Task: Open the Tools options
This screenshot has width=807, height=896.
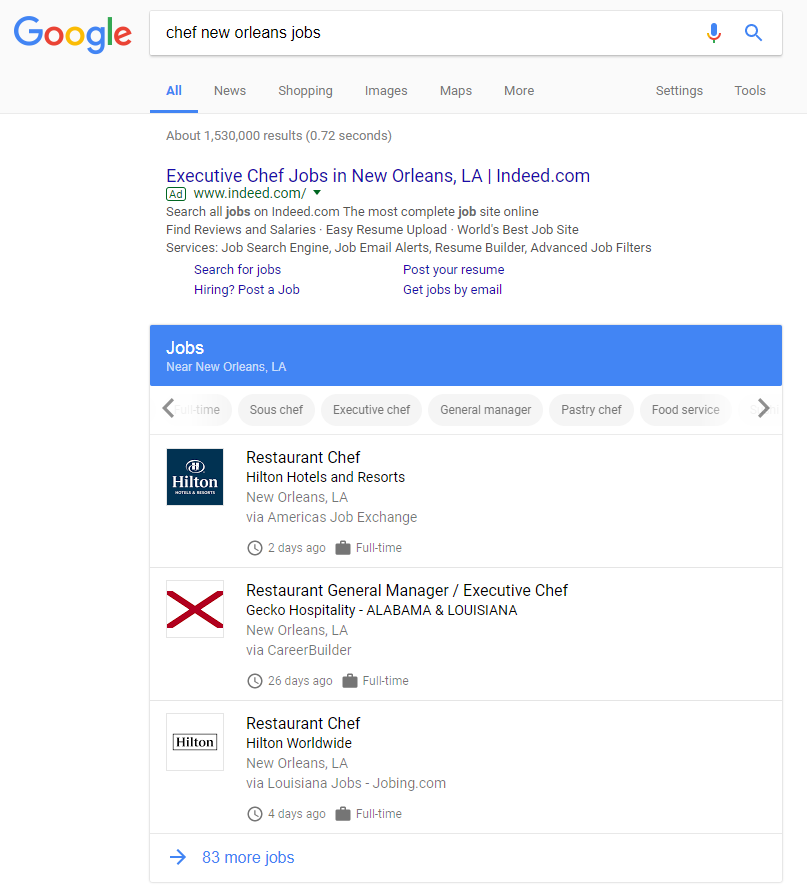Action: pyautogui.click(x=750, y=91)
